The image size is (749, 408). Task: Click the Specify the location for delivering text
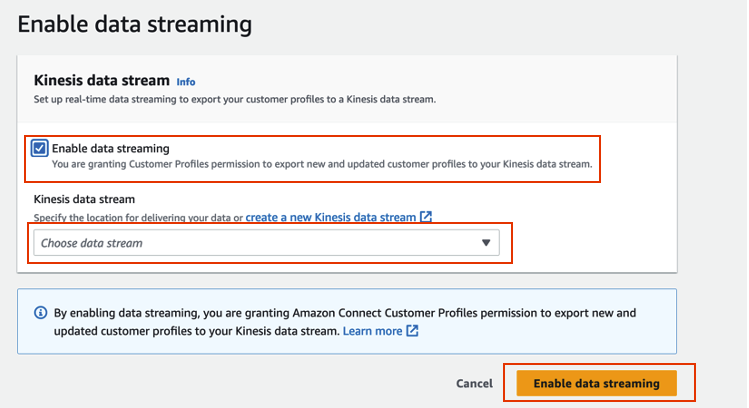138,217
